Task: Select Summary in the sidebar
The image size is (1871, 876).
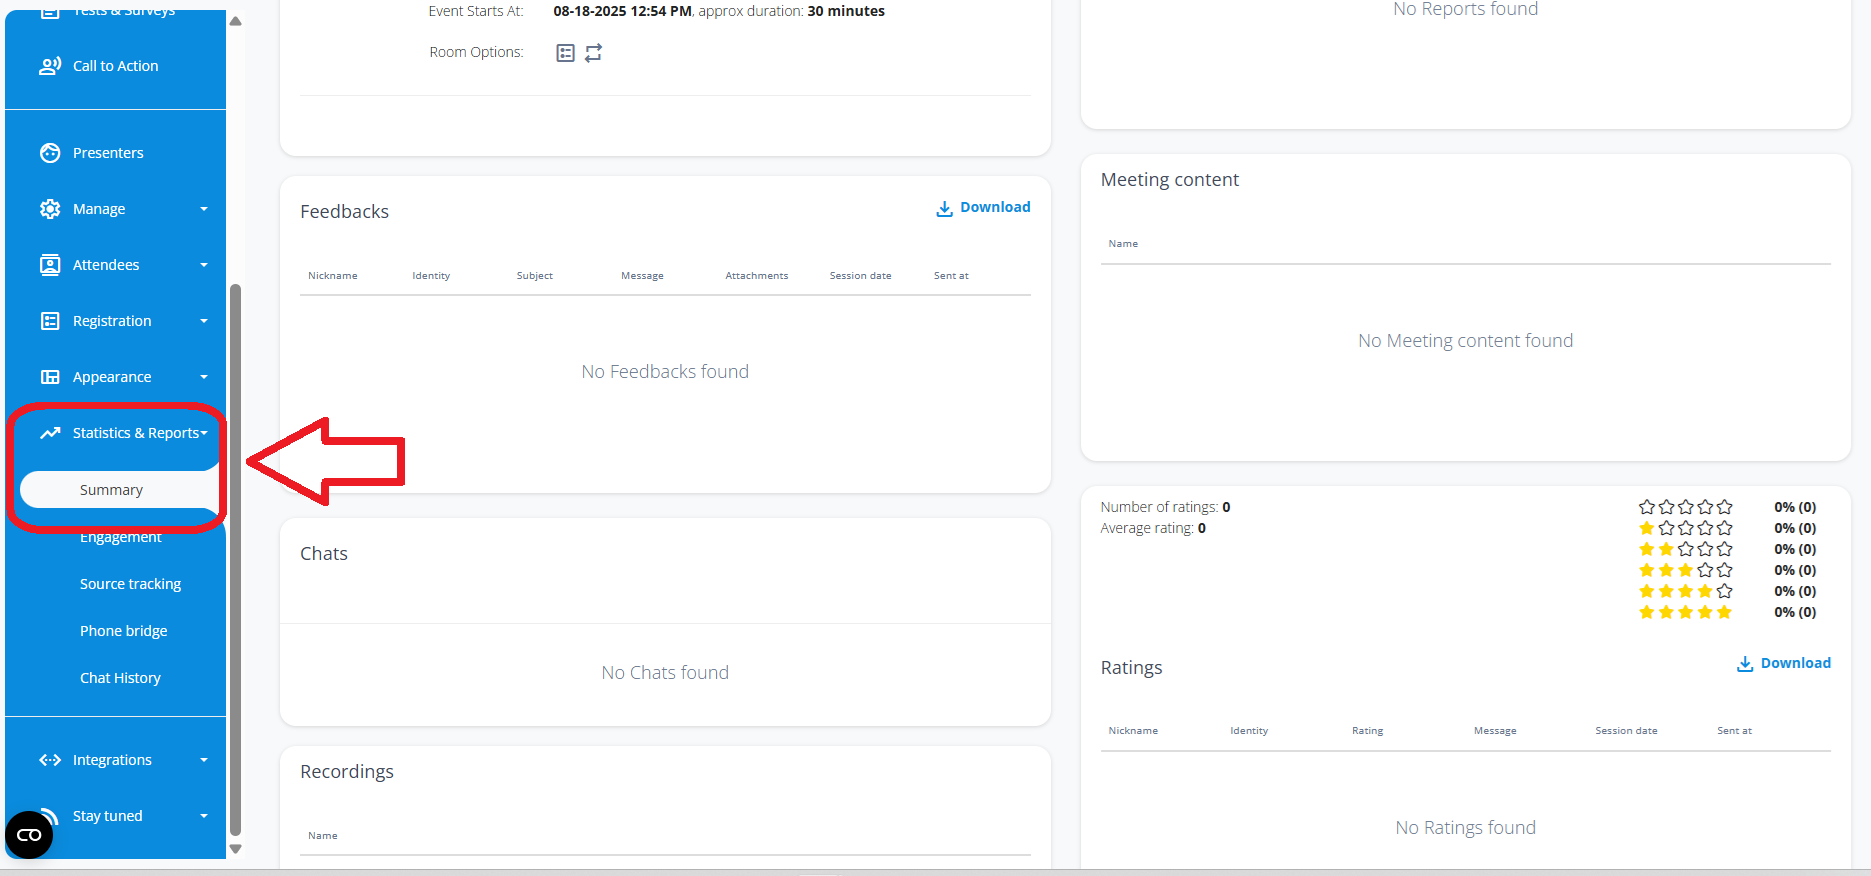Action: (112, 490)
